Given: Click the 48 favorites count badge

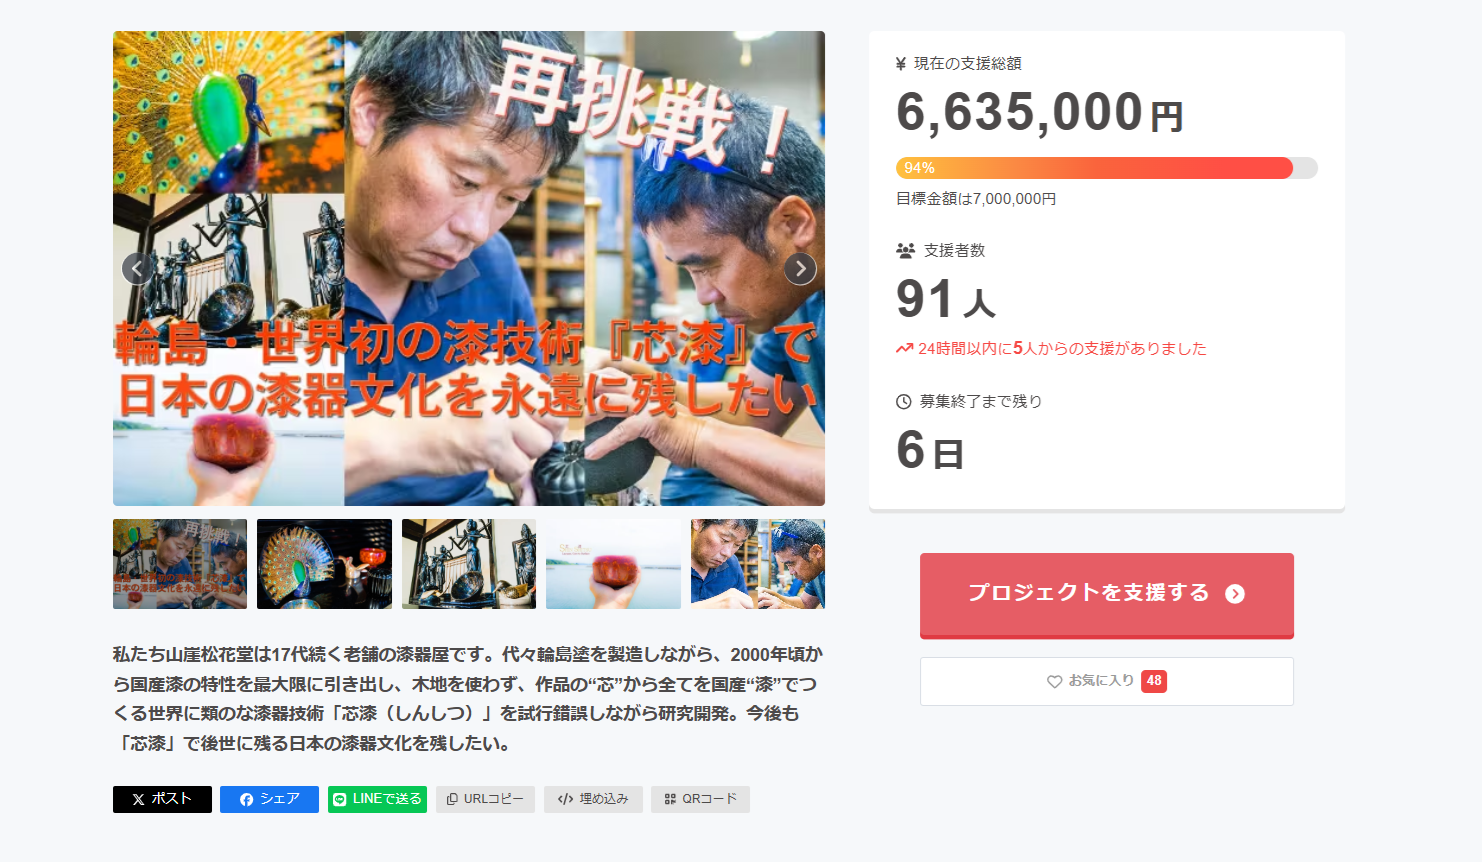Looking at the screenshot, I should point(1154,681).
